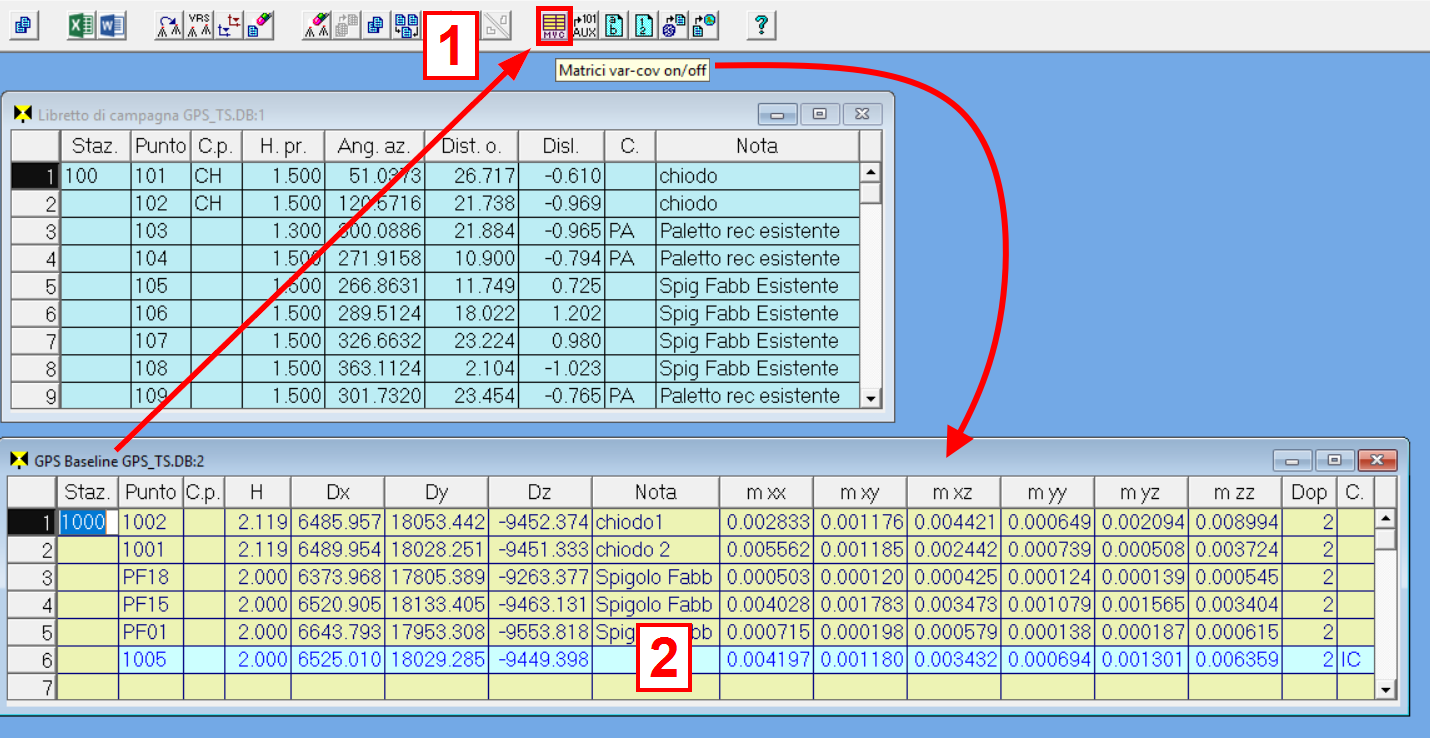Screen dimensions: 1430x738
Task: Click the red axes coordinate icon
Action: pos(229,25)
